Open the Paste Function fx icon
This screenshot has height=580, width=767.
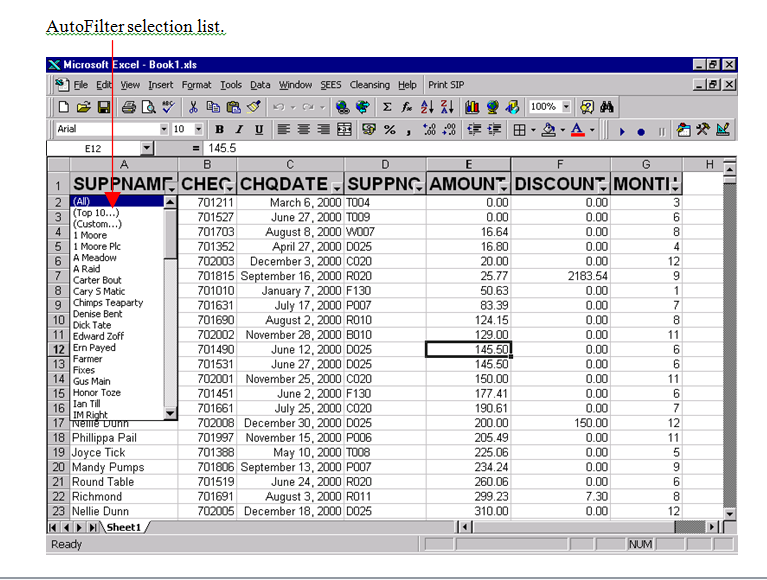(x=407, y=107)
